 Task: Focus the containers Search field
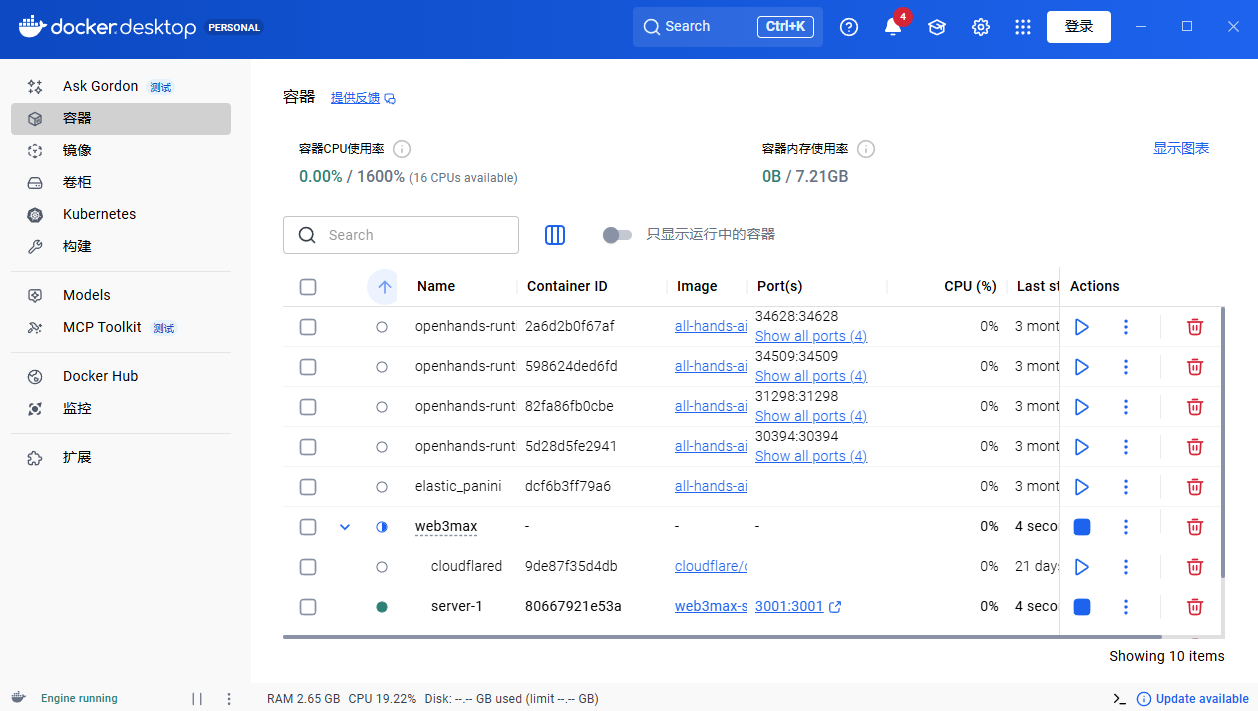[x=401, y=235]
